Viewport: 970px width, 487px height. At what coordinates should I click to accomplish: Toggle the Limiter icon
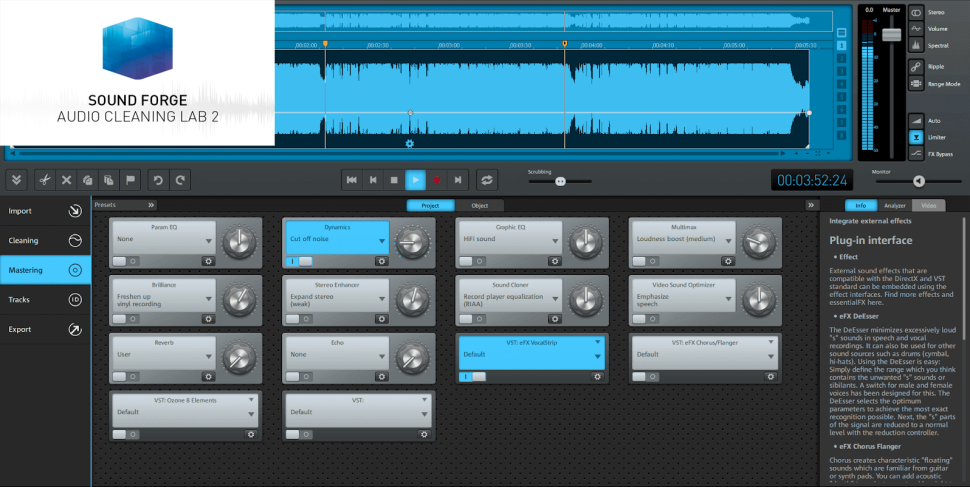(916, 137)
